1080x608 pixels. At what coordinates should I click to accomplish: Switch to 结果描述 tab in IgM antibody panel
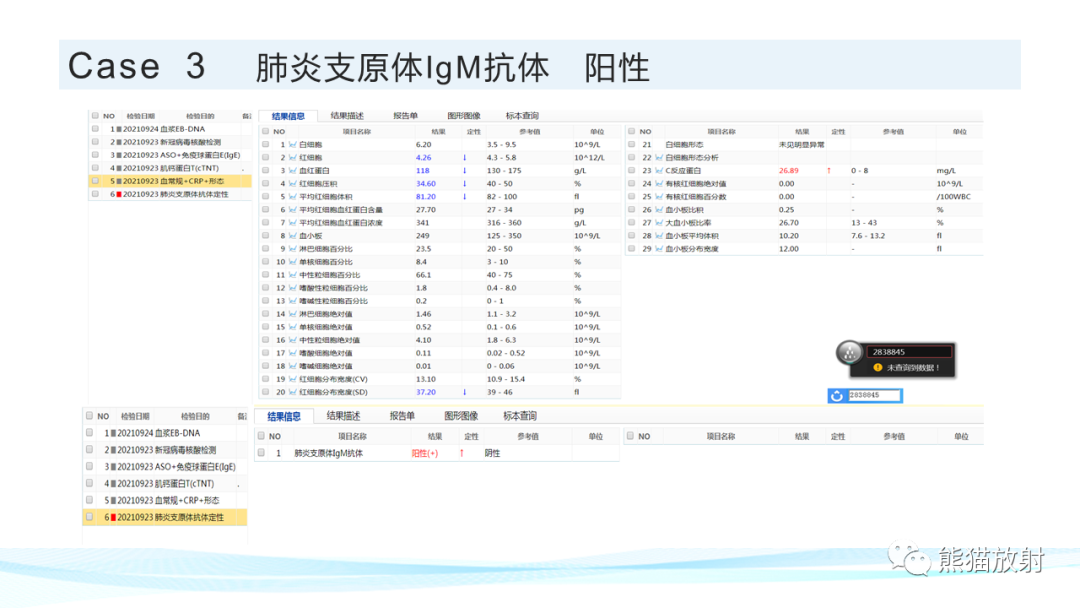coord(343,416)
